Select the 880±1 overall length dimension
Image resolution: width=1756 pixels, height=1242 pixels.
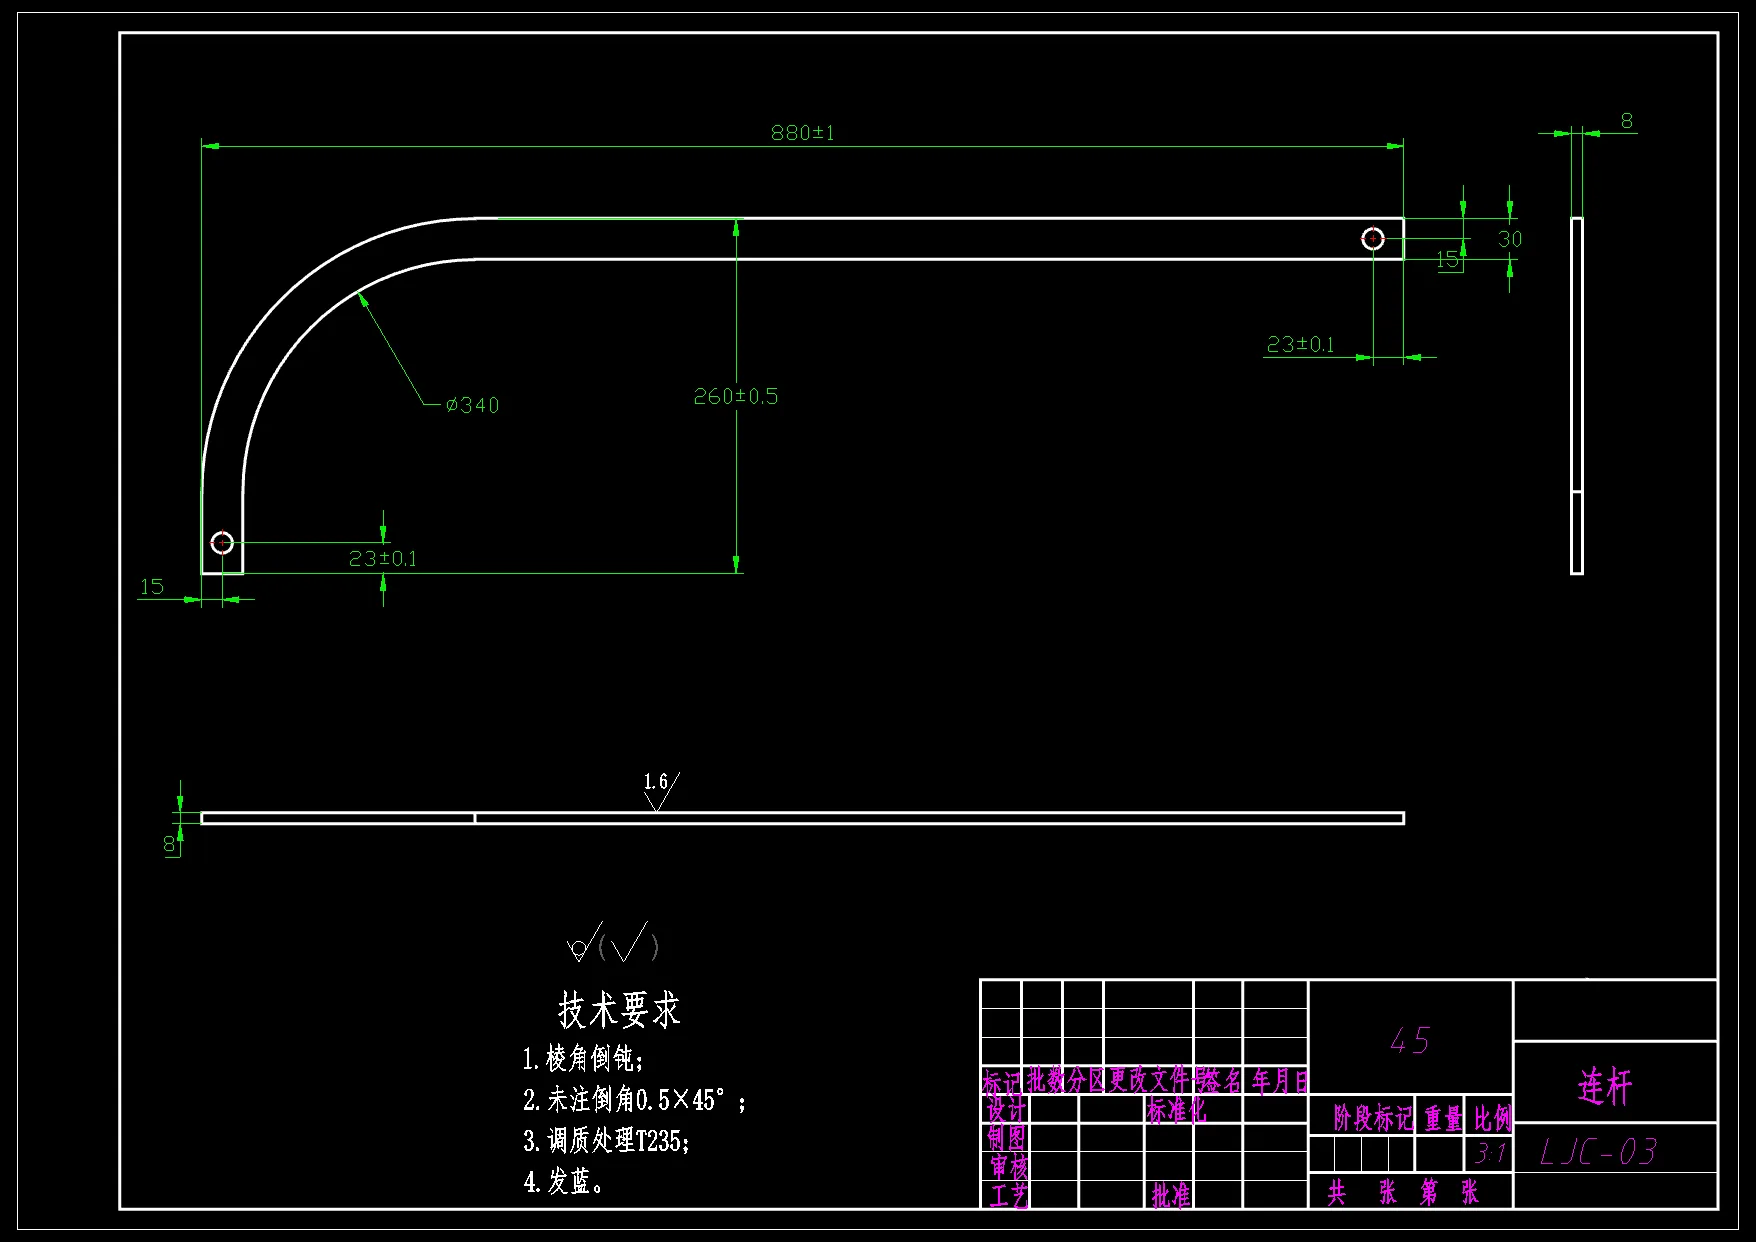pos(802,132)
